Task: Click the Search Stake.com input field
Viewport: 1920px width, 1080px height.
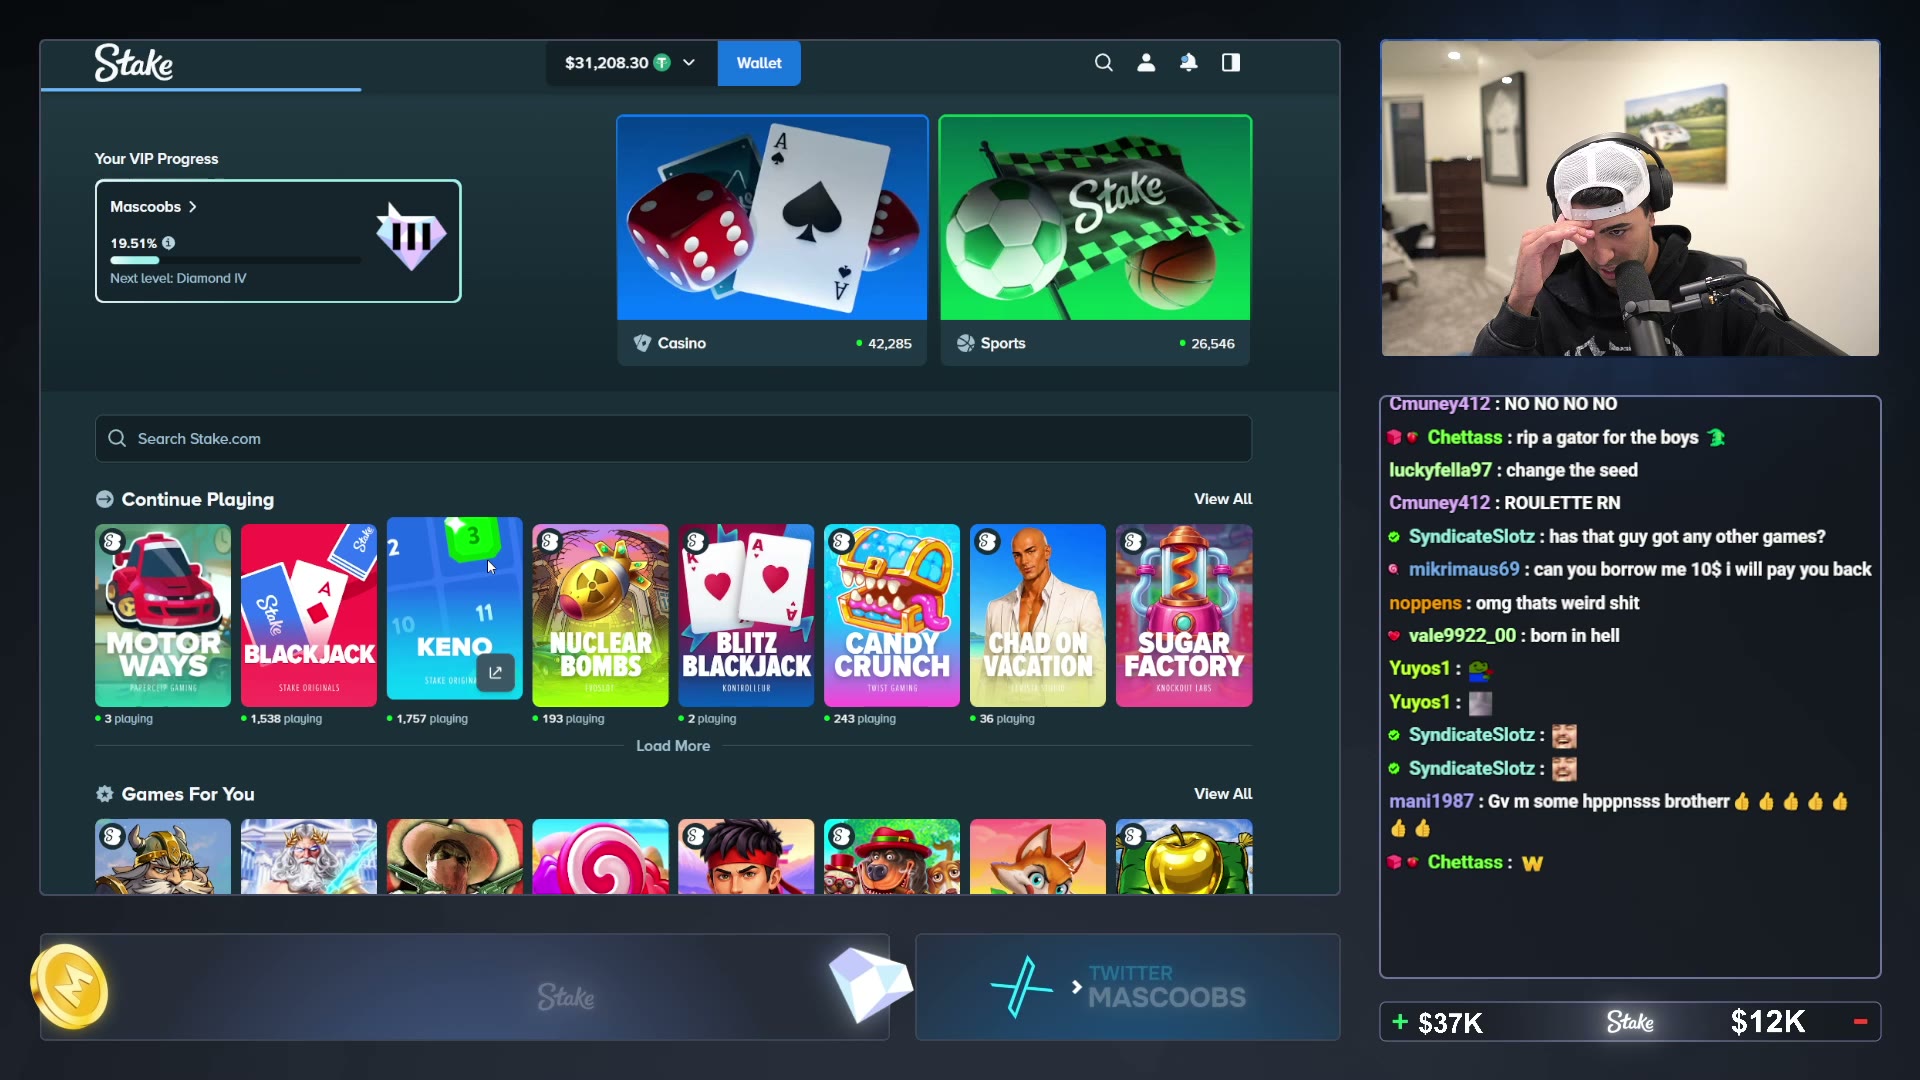Action: pyautogui.click(x=673, y=439)
